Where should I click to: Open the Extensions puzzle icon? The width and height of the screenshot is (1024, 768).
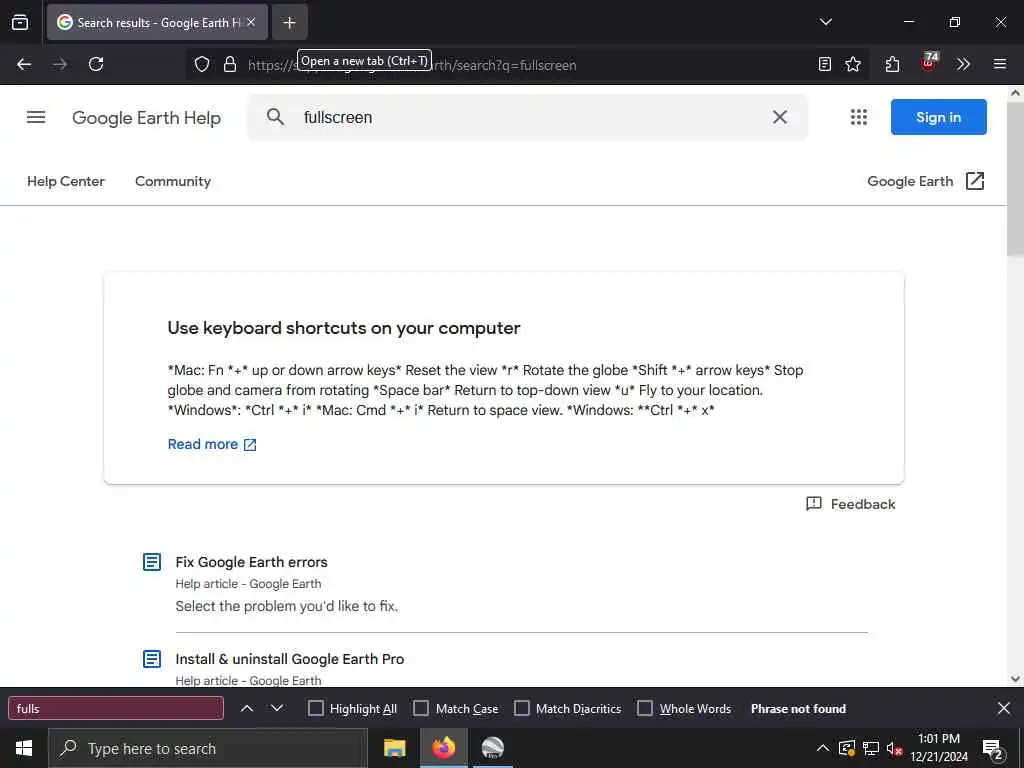892,64
